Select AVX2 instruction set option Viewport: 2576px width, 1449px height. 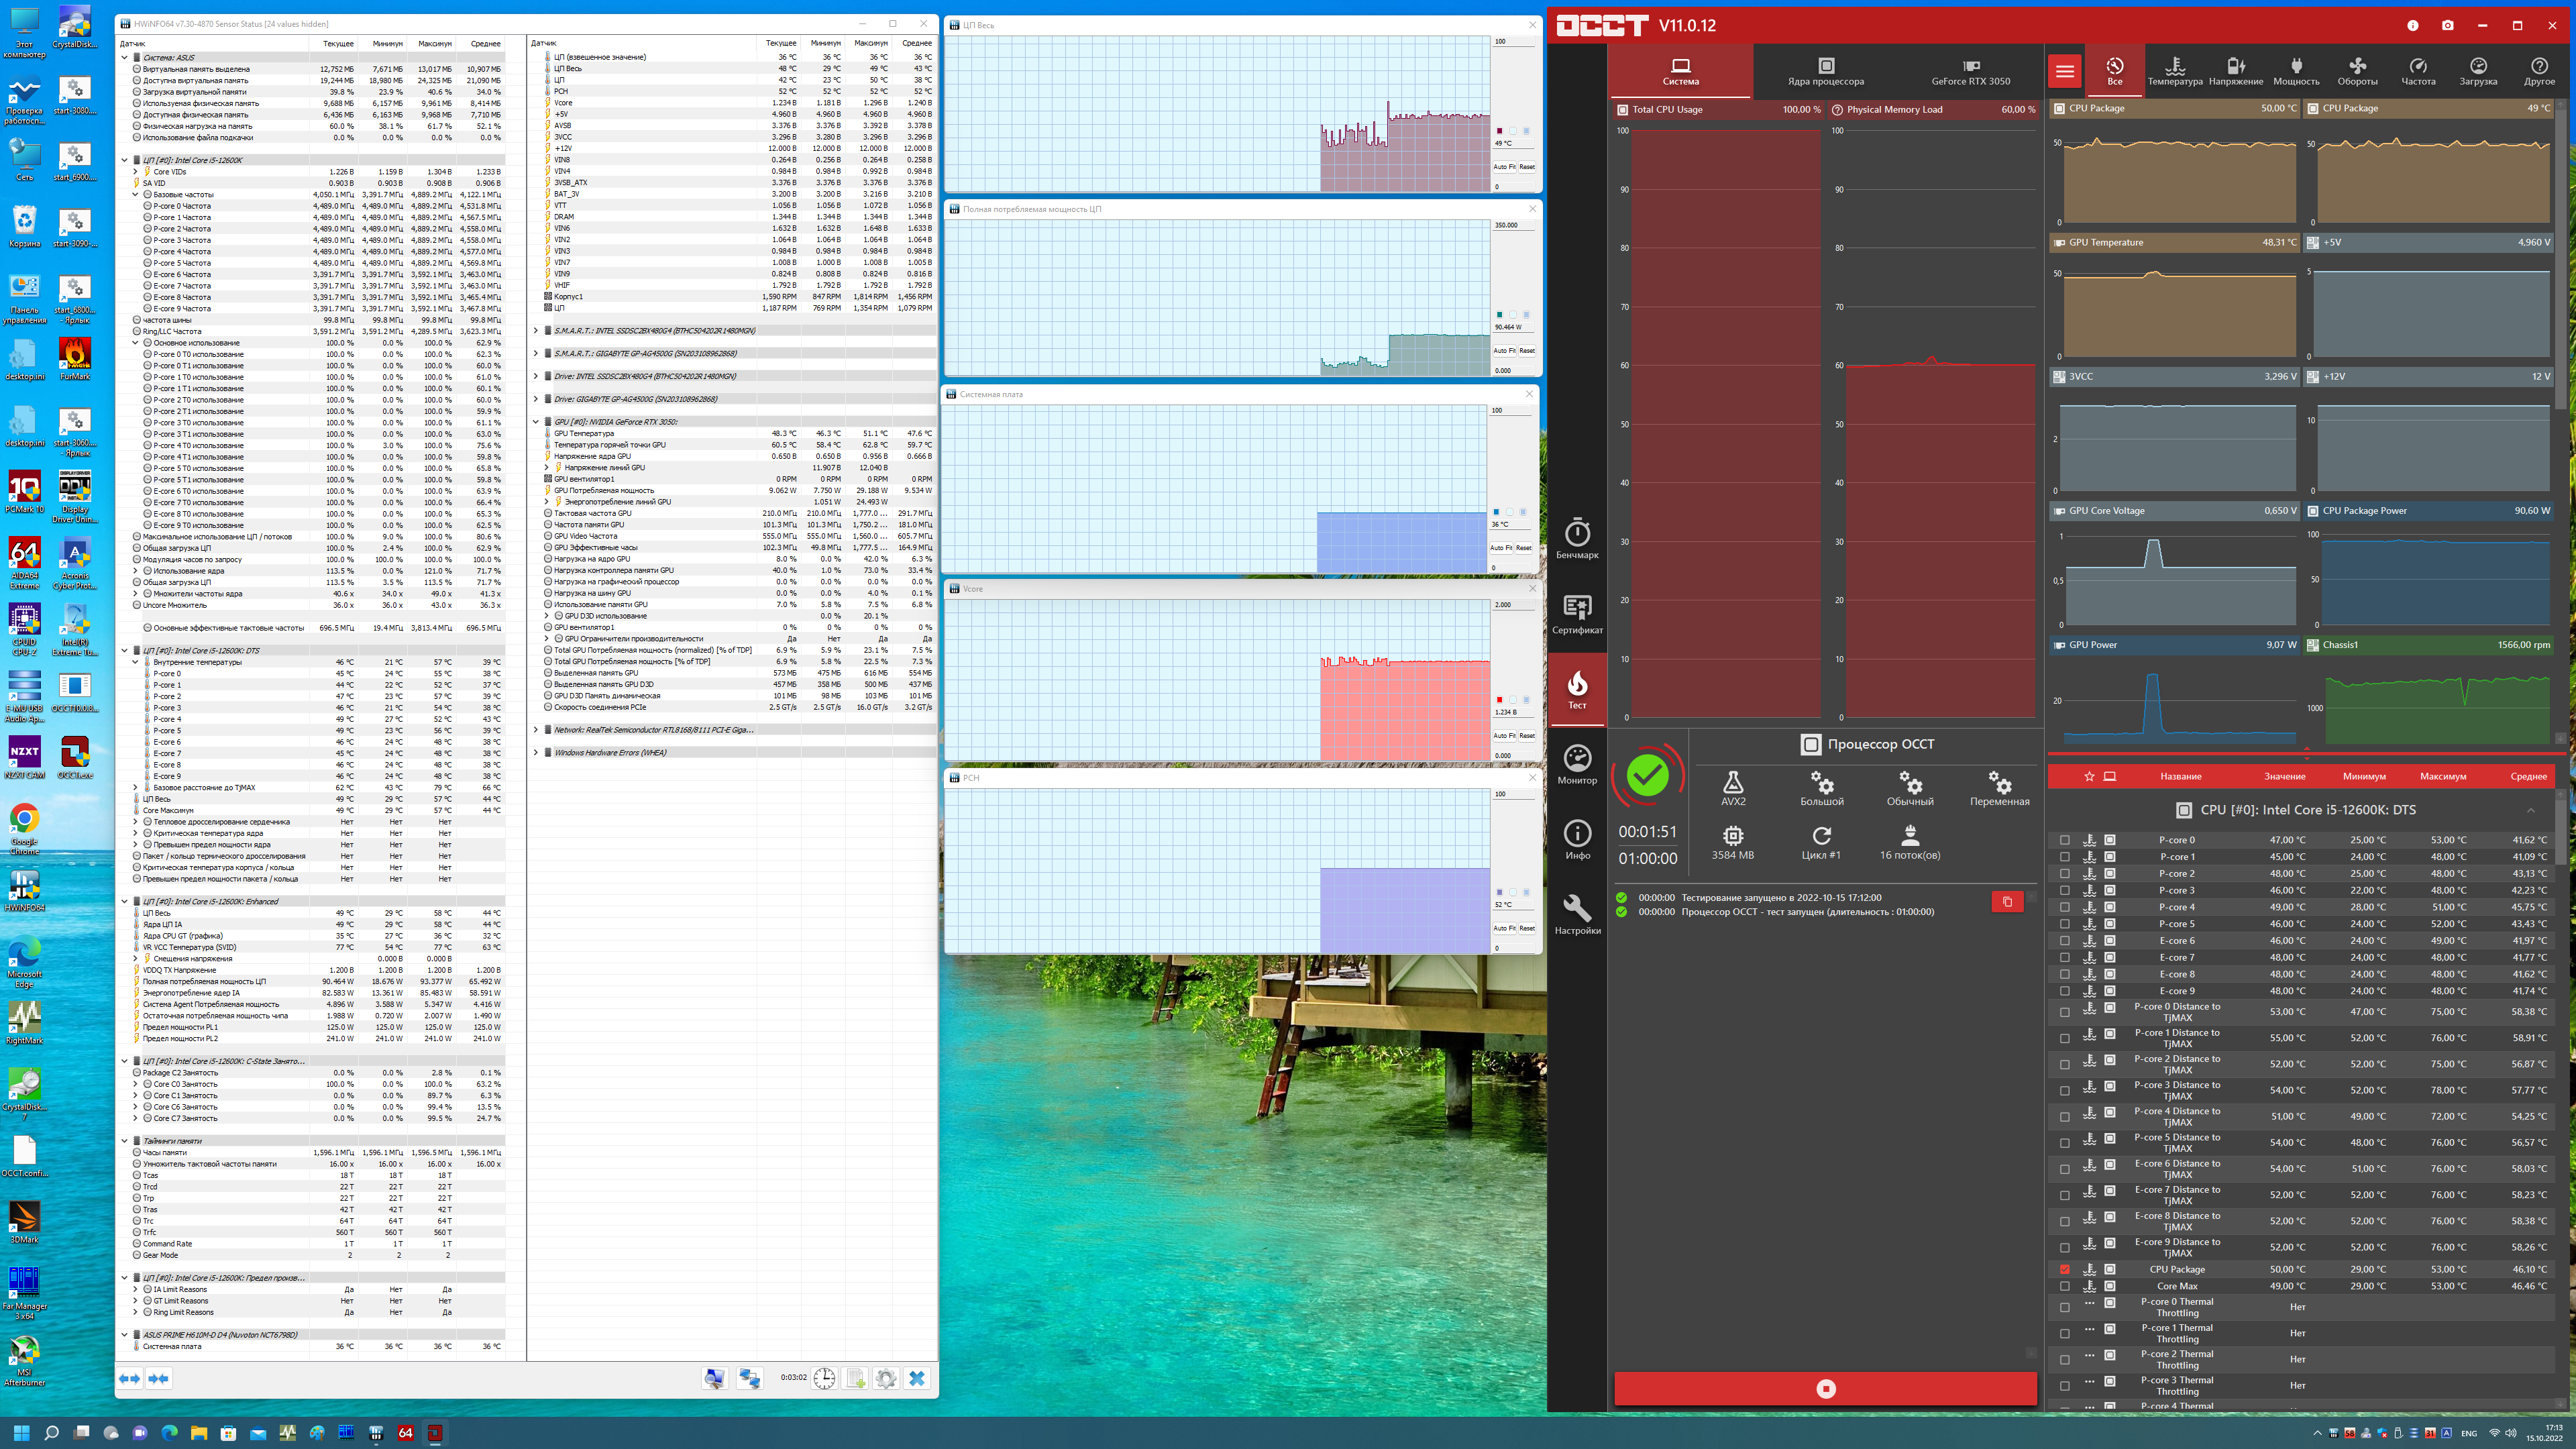tap(1733, 788)
